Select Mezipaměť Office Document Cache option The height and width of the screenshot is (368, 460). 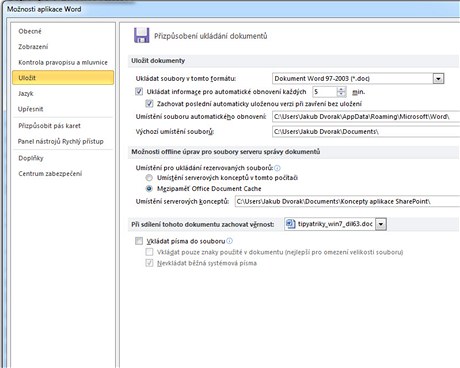point(149,189)
